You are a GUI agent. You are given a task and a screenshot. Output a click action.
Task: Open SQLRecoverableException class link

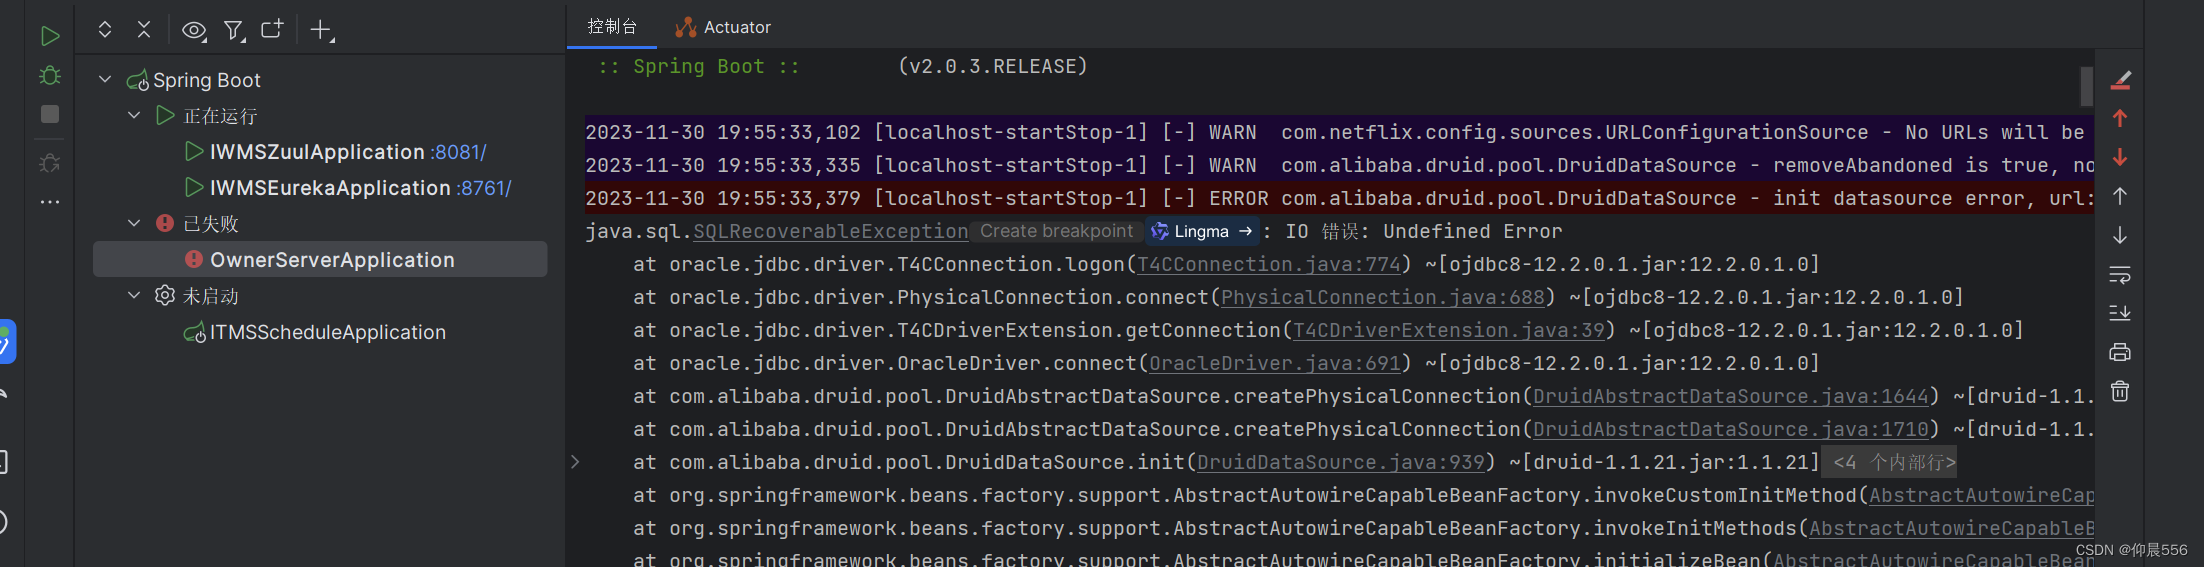point(831,231)
